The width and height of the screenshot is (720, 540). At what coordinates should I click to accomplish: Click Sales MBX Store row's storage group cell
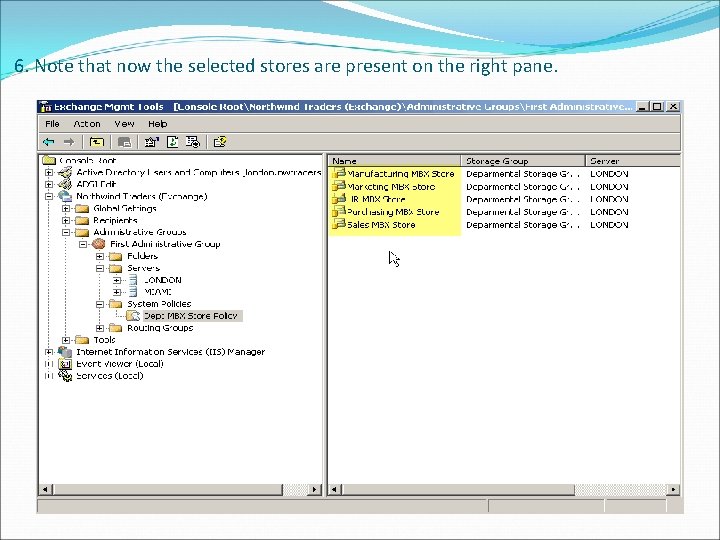(523, 225)
